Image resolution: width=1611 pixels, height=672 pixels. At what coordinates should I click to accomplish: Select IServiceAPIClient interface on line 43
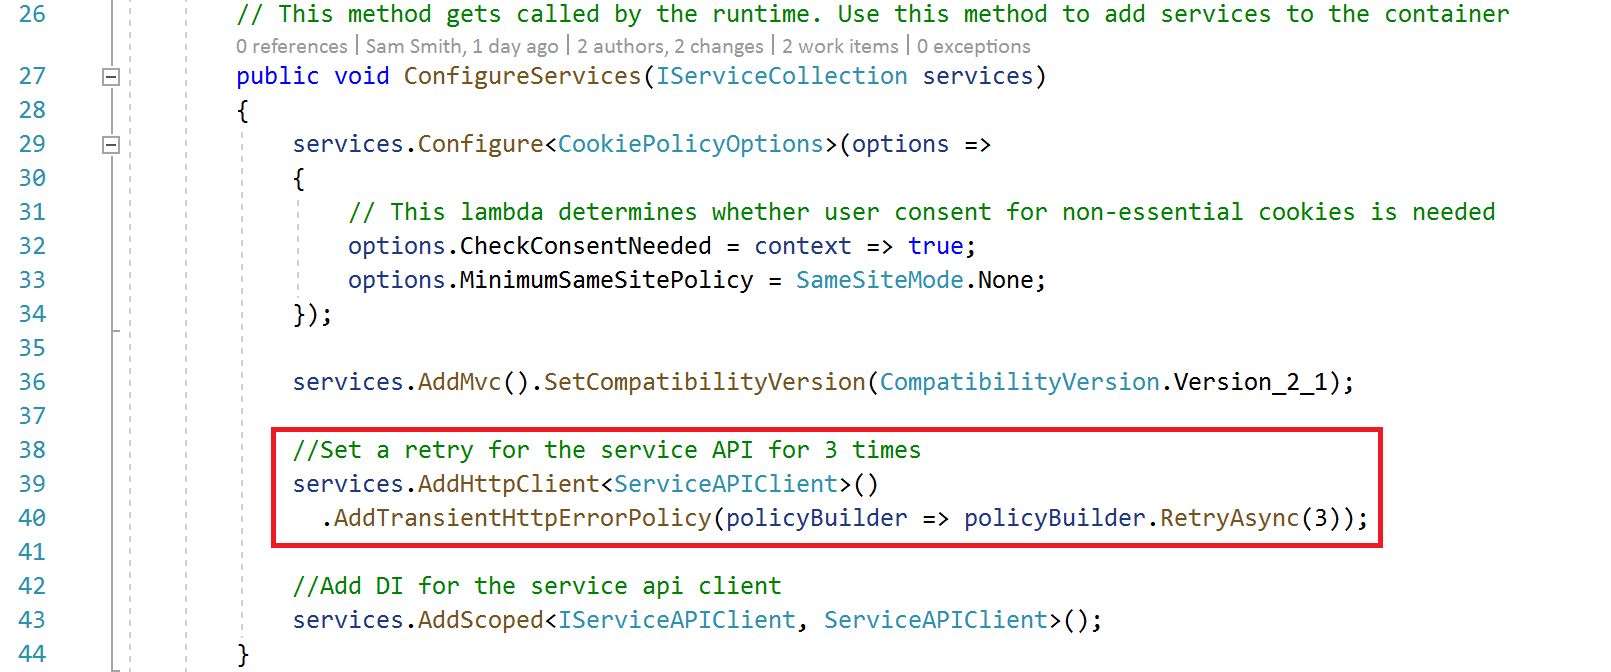[676, 620]
